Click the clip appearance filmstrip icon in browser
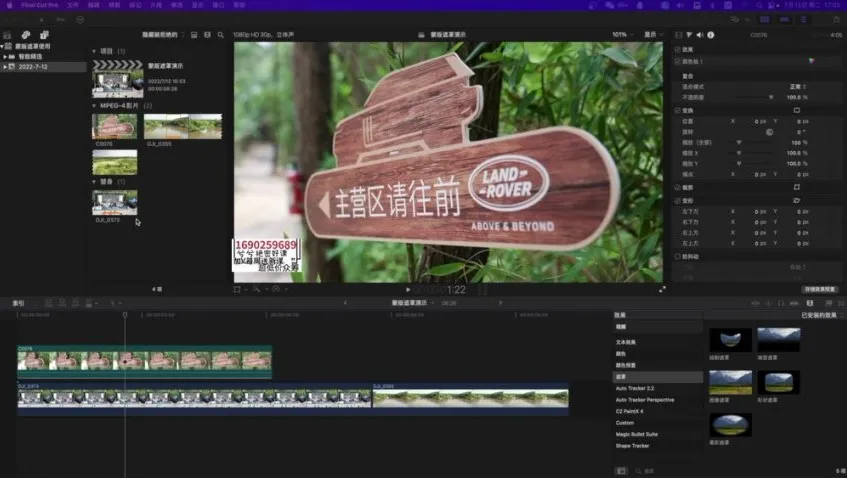Viewport: 847px width, 478px height. coord(194,34)
